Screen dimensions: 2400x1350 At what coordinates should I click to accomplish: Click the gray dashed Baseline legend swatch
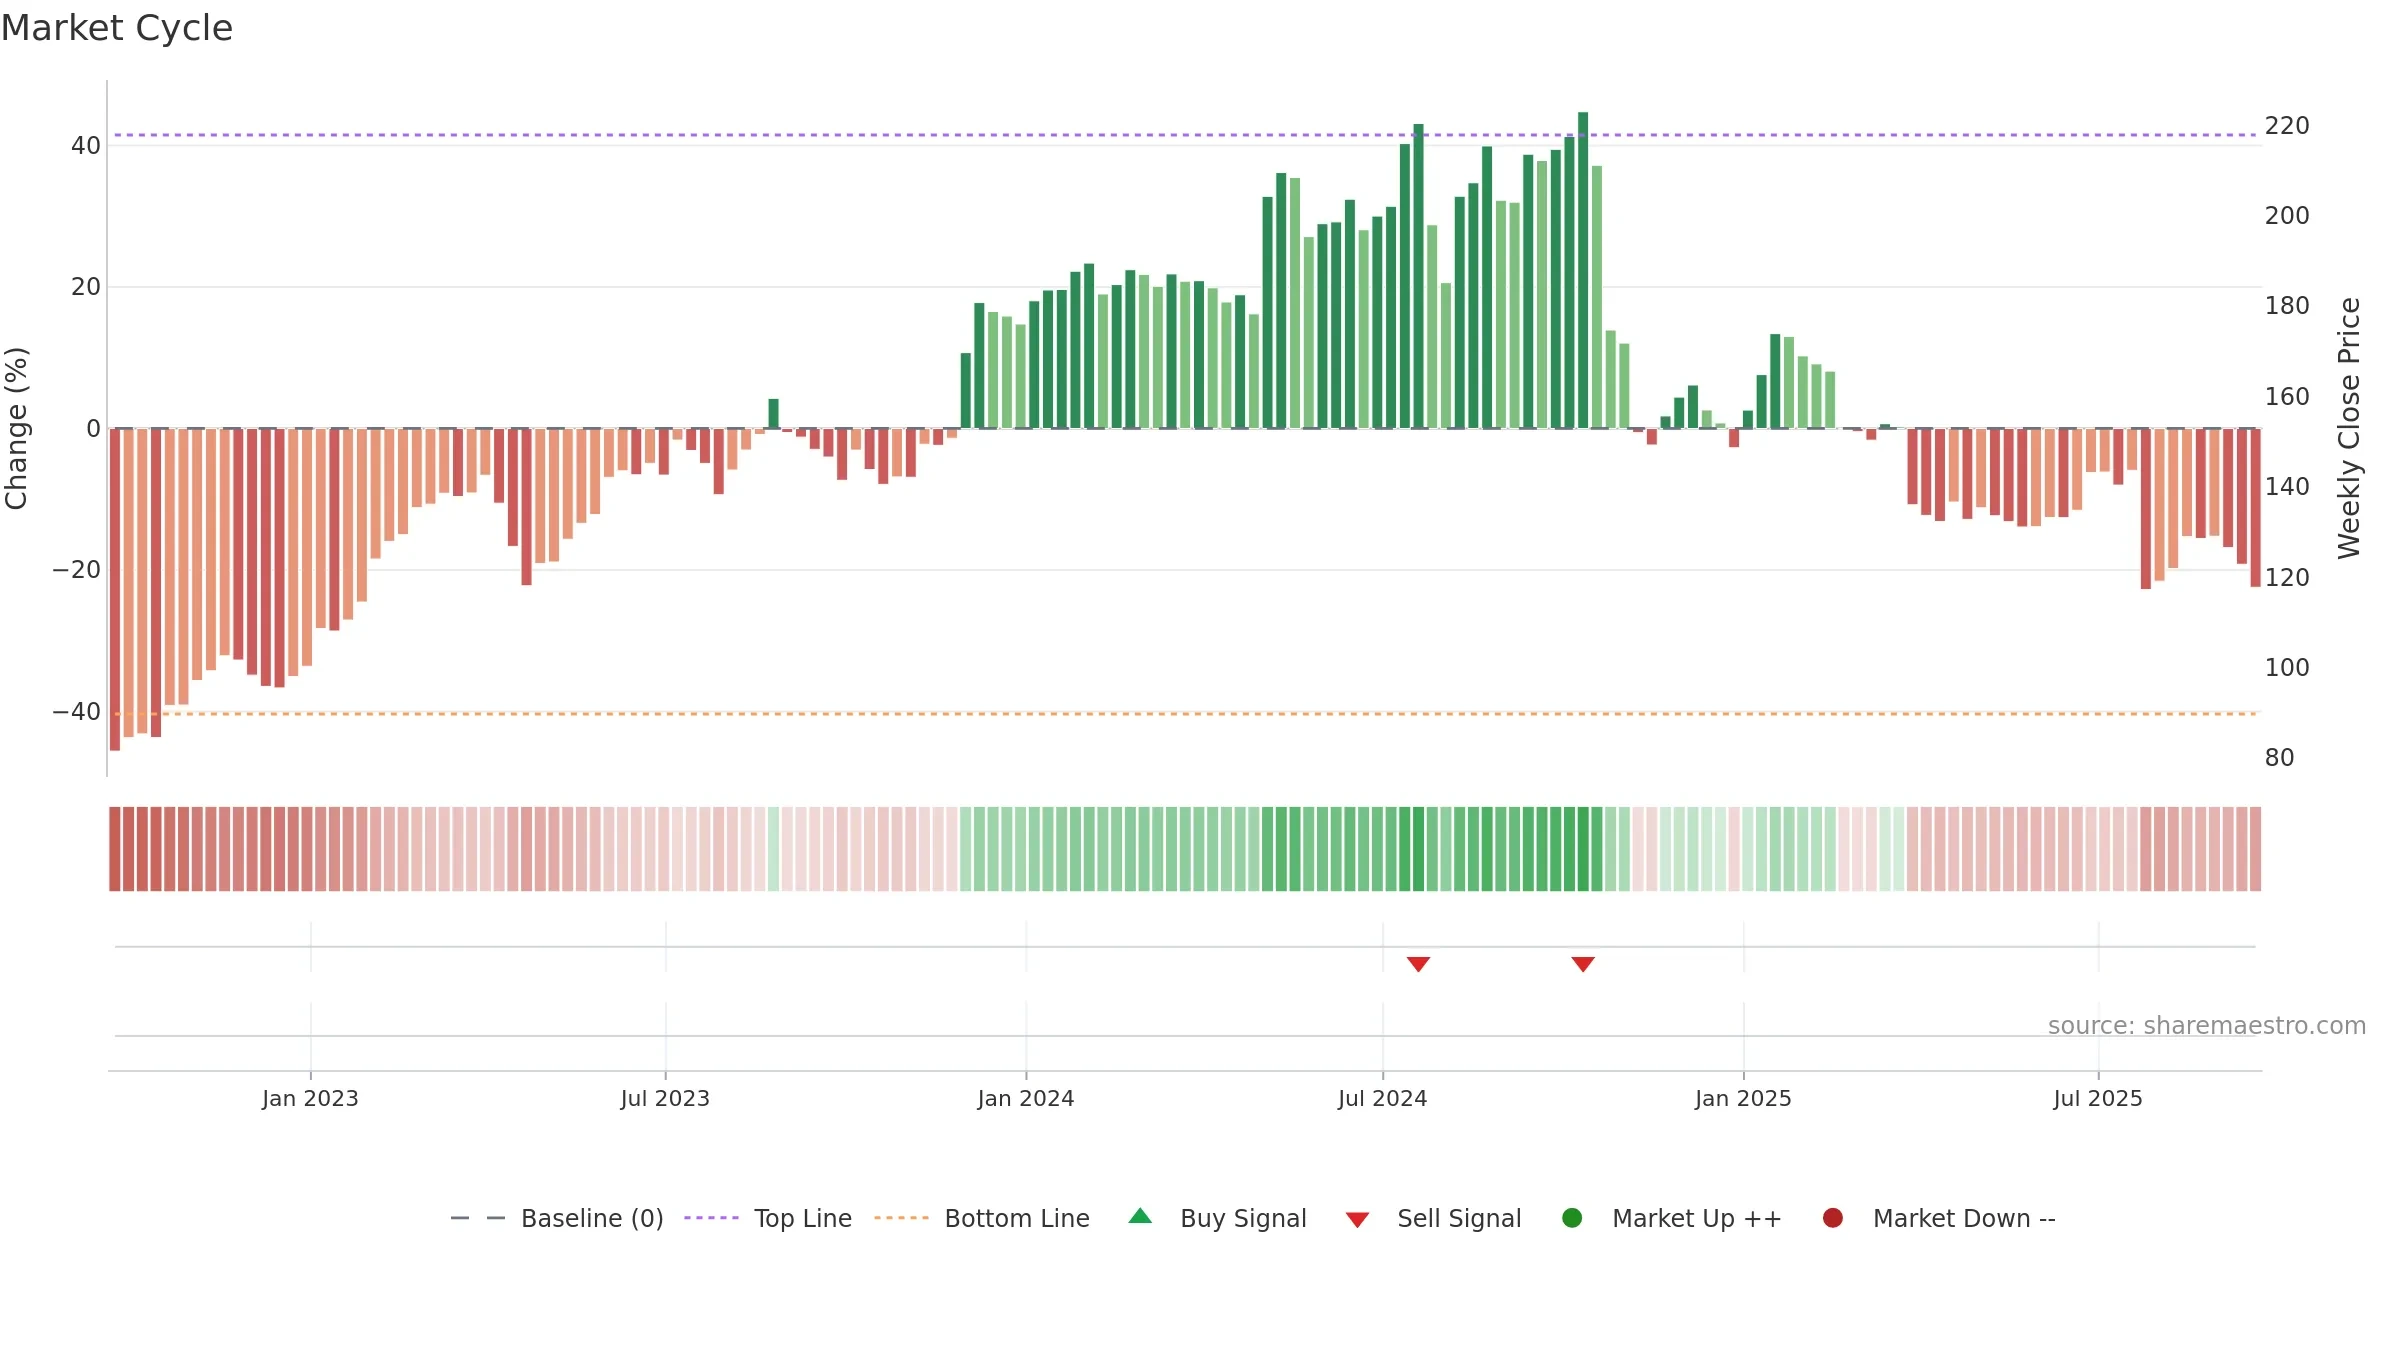coord(478,1218)
